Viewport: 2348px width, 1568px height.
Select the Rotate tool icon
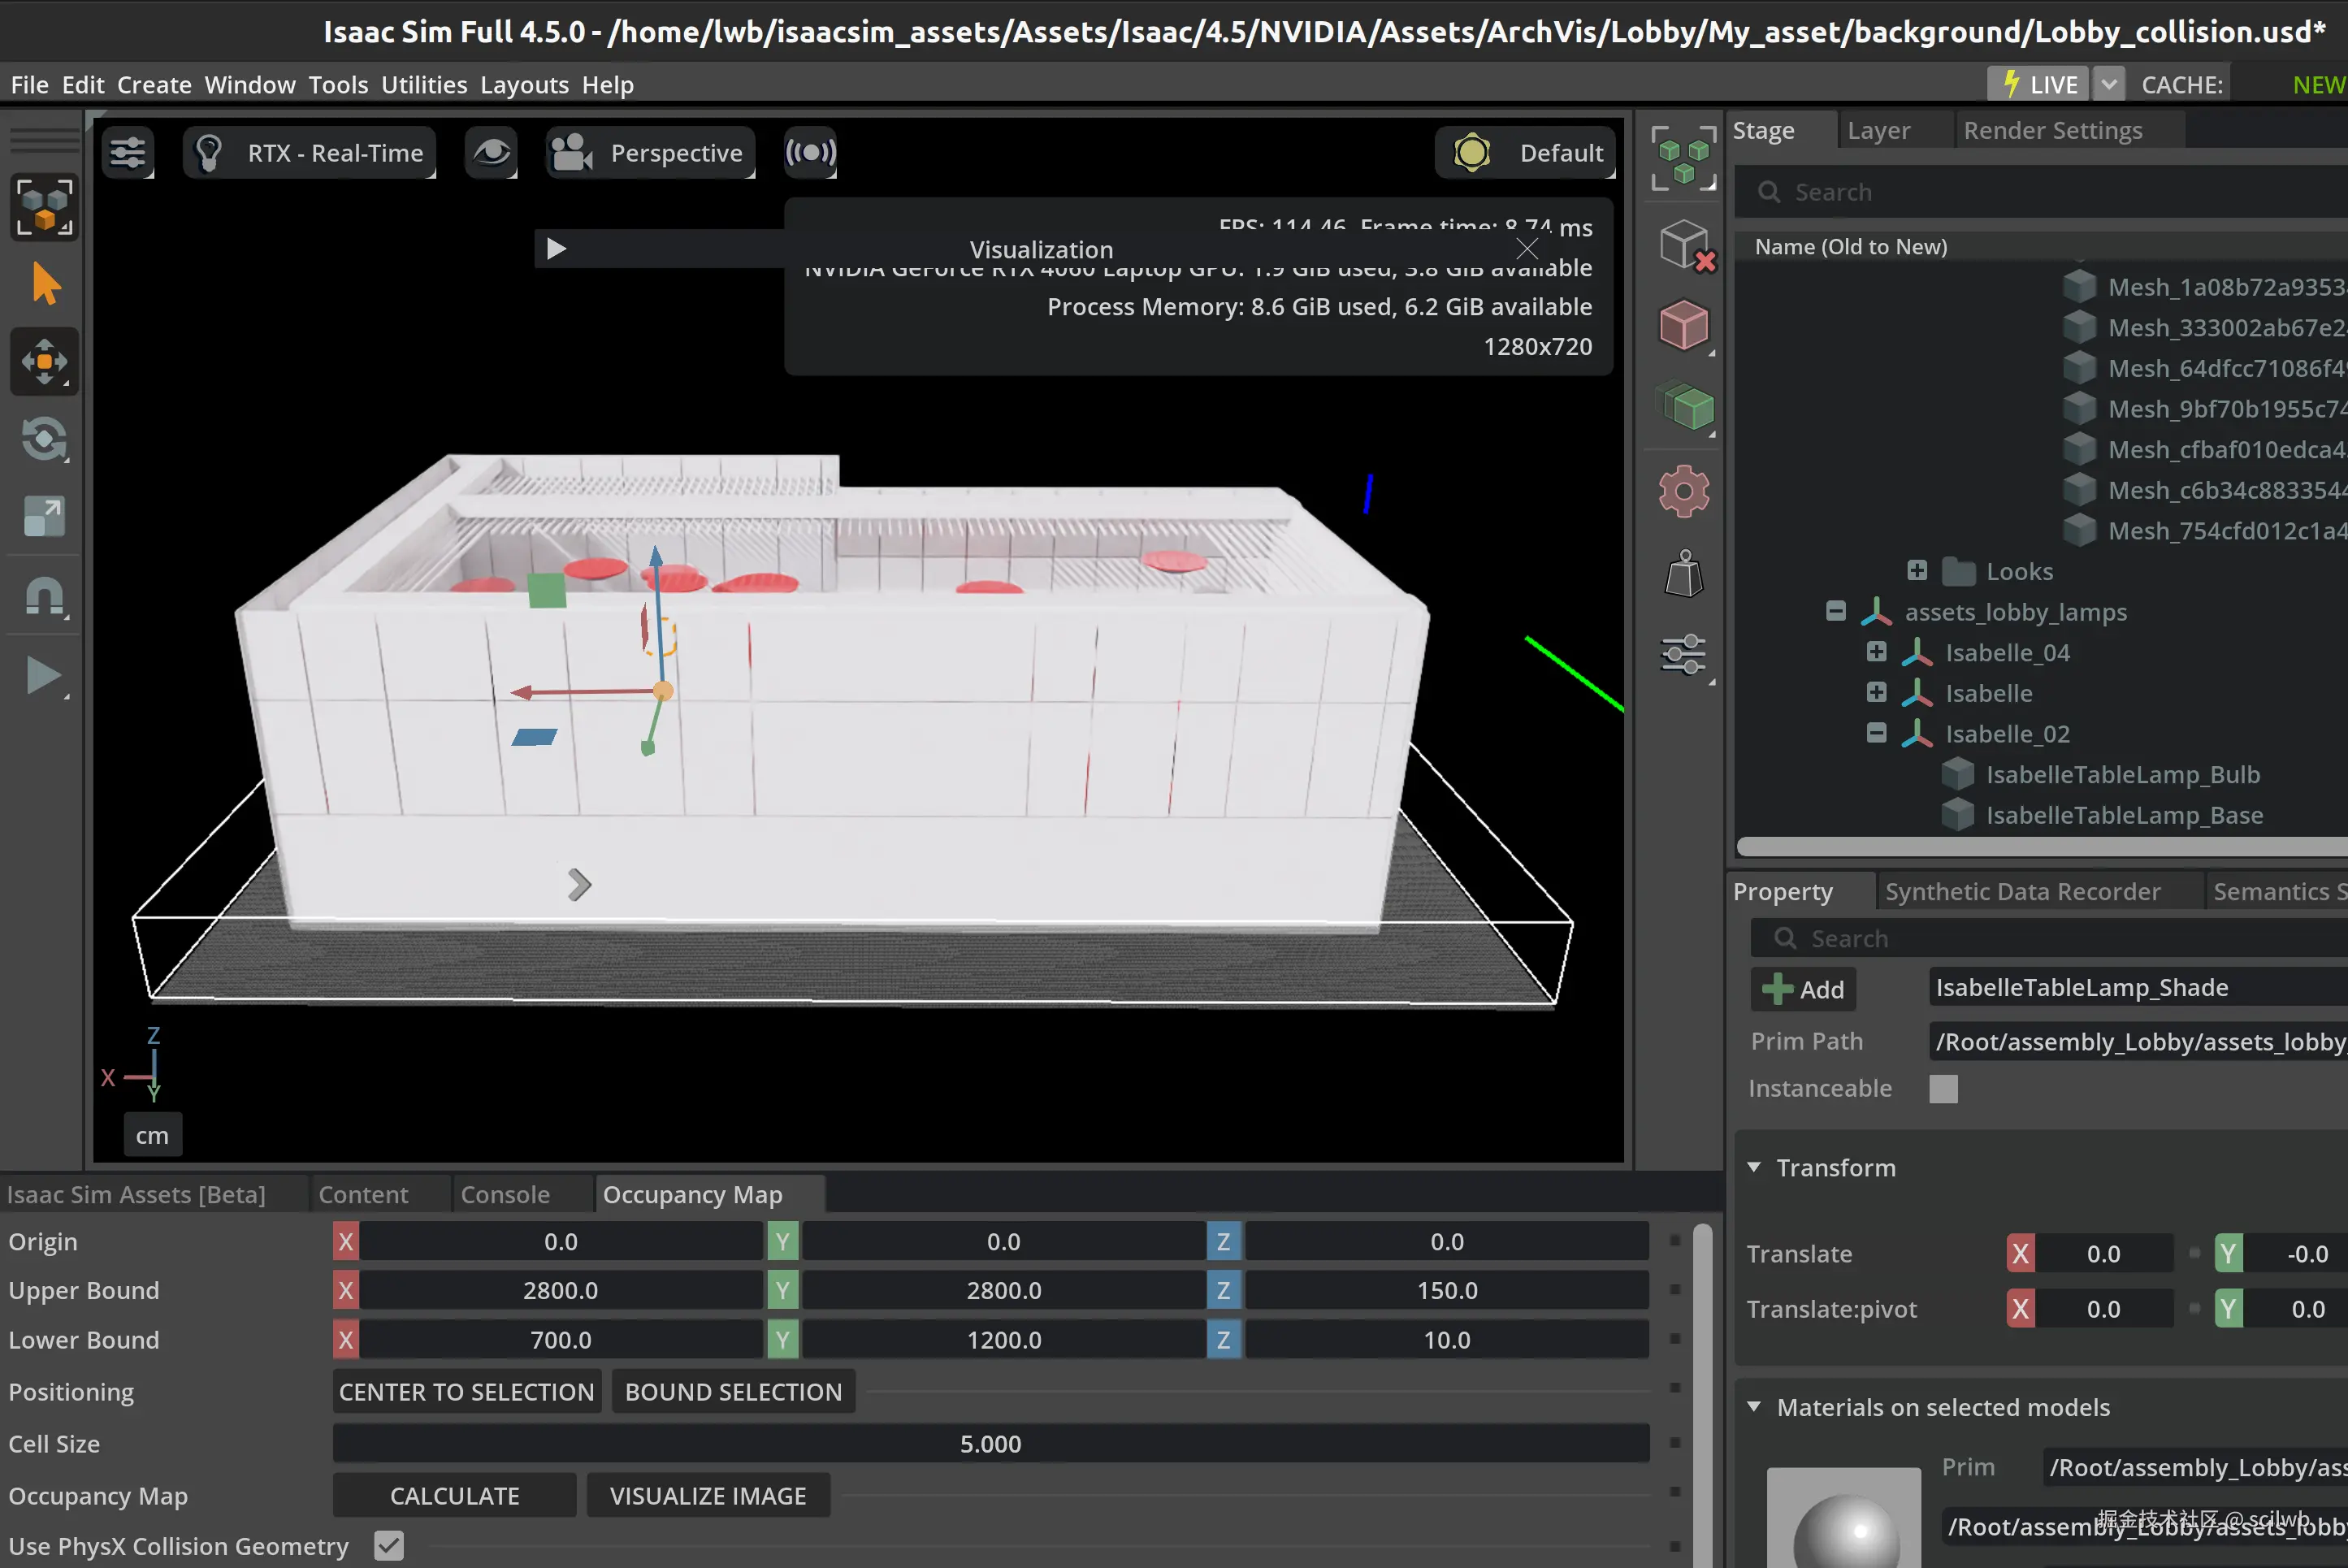pos(44,439)
